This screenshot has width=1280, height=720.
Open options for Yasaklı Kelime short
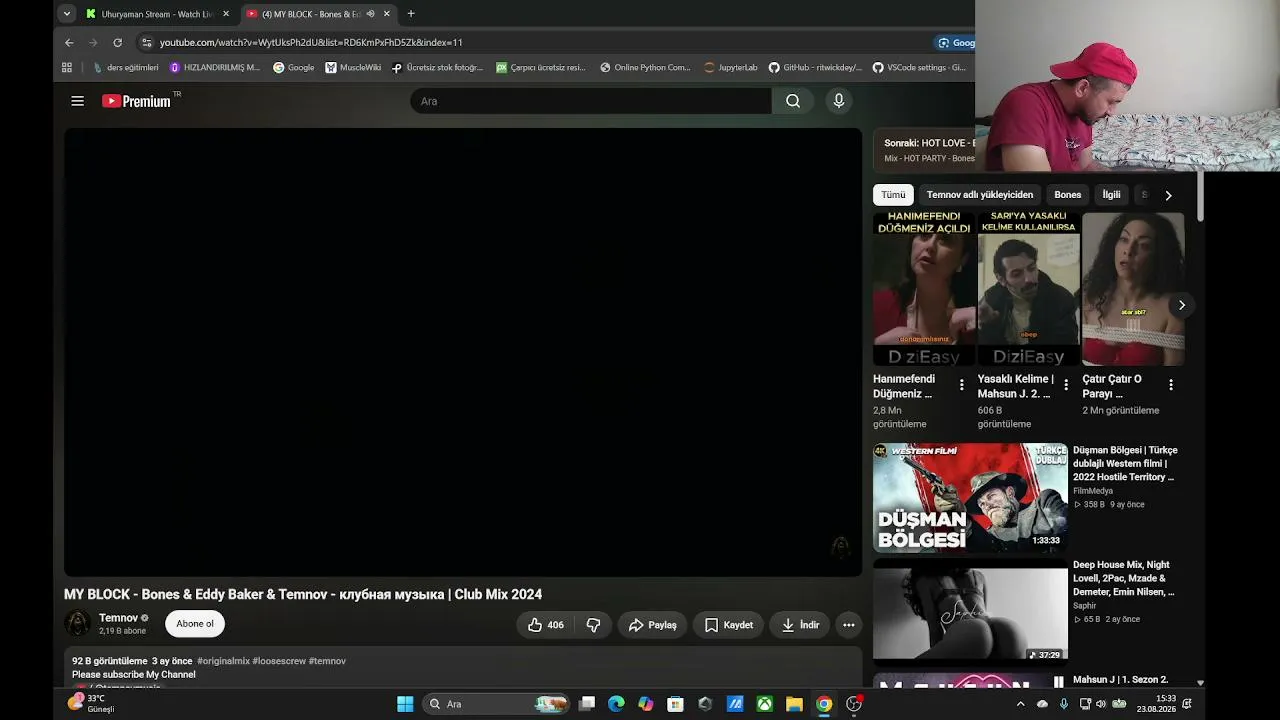1066,385
